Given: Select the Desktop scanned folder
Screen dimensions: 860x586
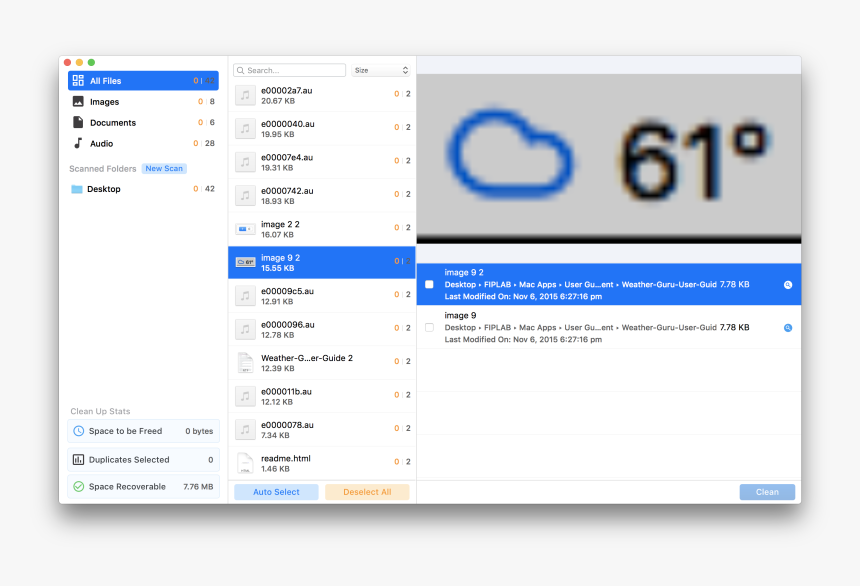Looking at the screenshot, I should coord(103,189).
